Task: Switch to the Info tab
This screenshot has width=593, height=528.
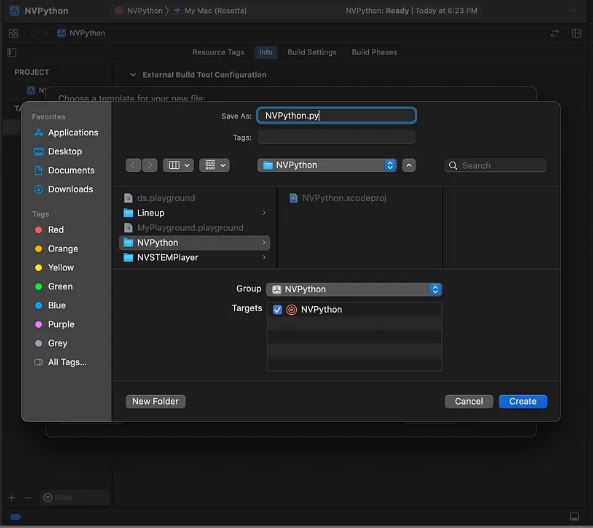Action: pos(265,52)
